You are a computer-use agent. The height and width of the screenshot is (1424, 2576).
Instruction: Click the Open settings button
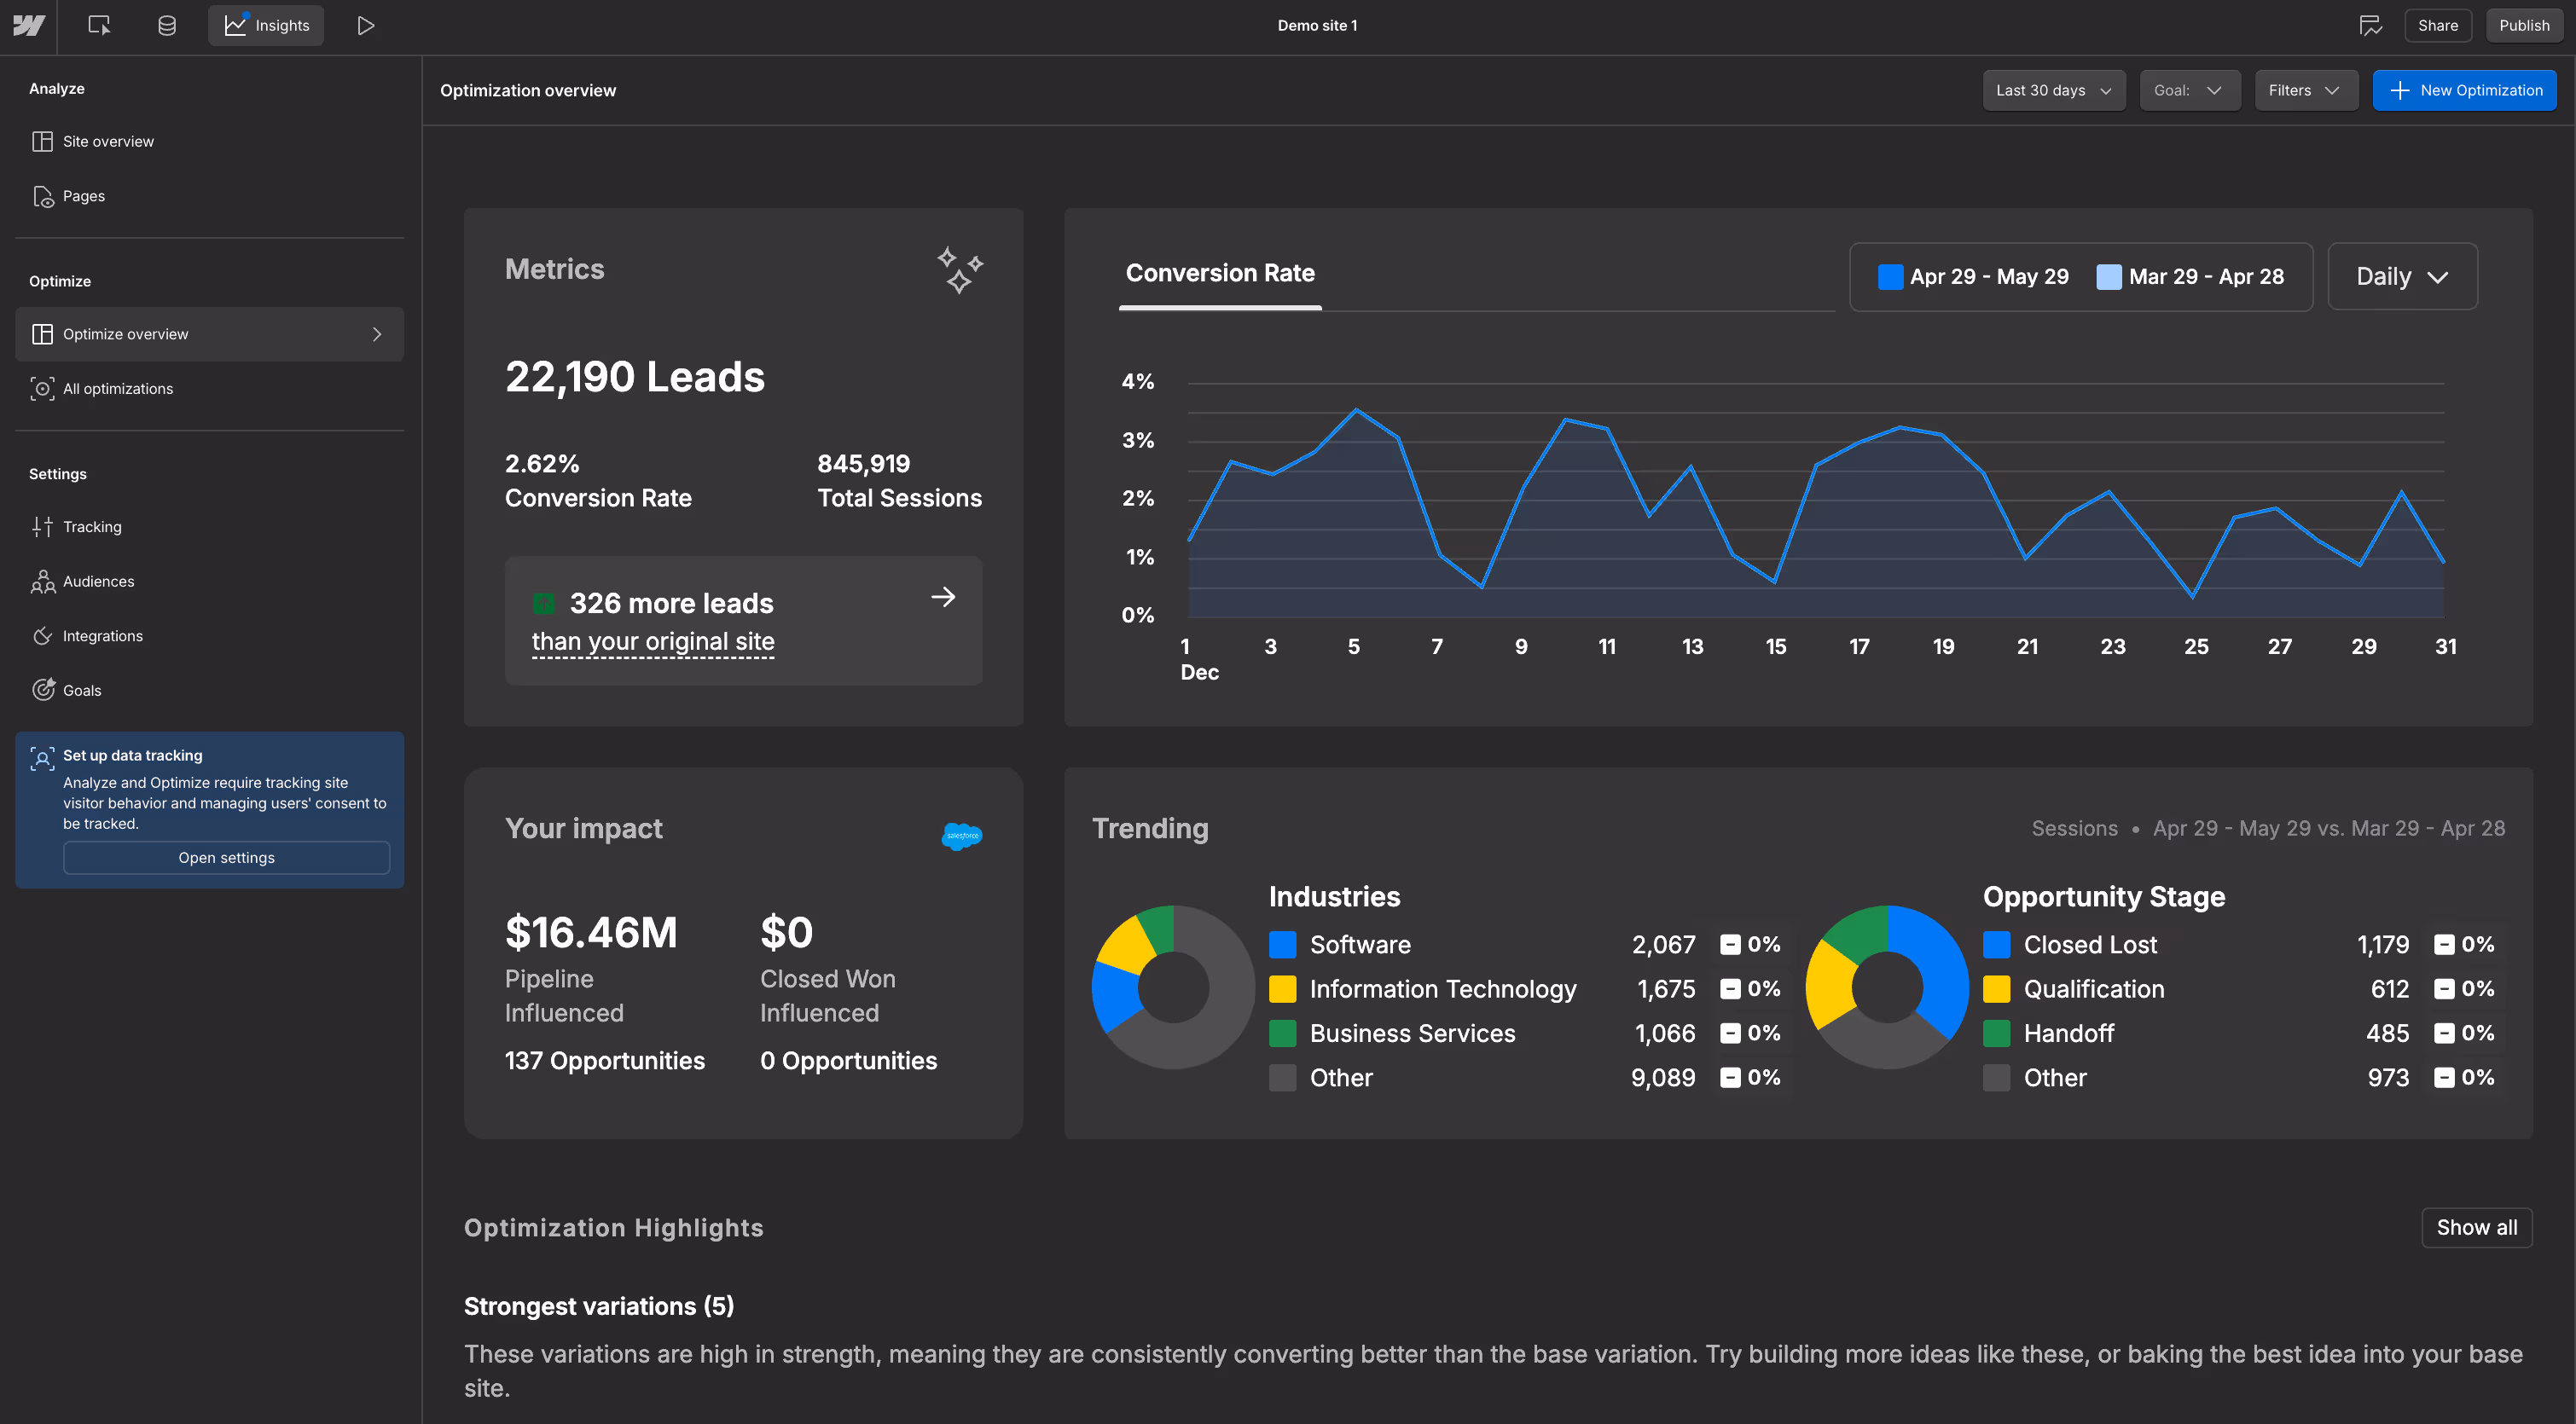pos(226,858)
